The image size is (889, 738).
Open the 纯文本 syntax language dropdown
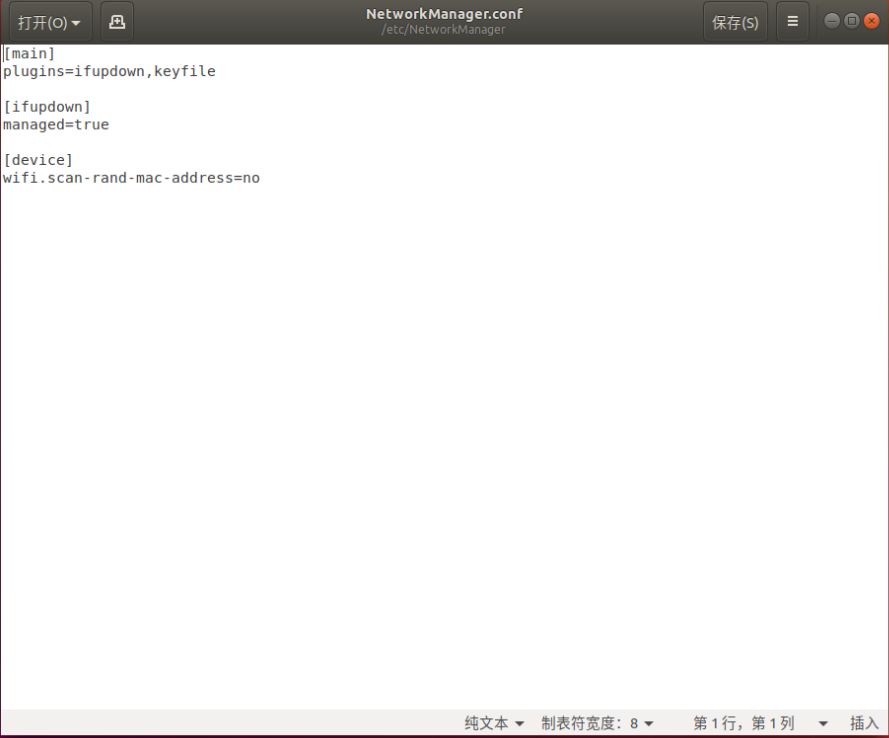click(494, 723)
